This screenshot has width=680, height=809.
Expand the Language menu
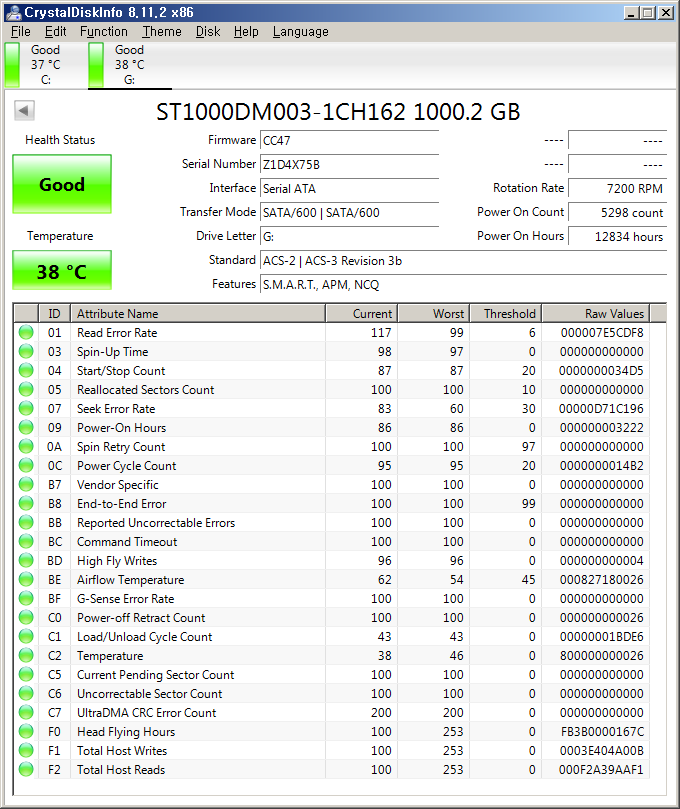click(300, 31)
